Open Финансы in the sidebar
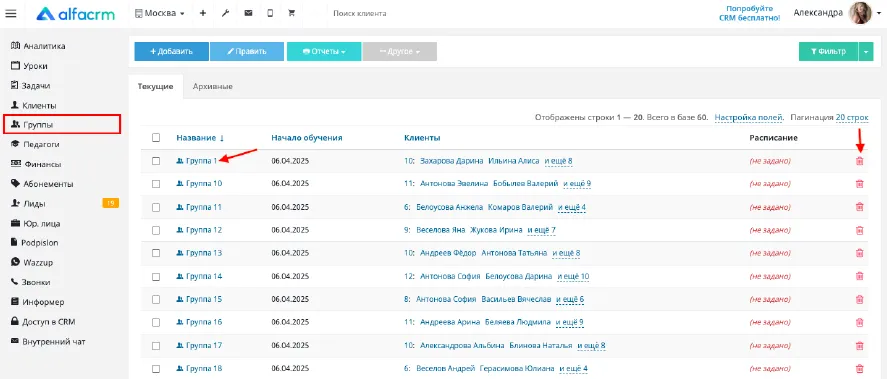Screen dimensions: 887x379 tap(36, 165)
